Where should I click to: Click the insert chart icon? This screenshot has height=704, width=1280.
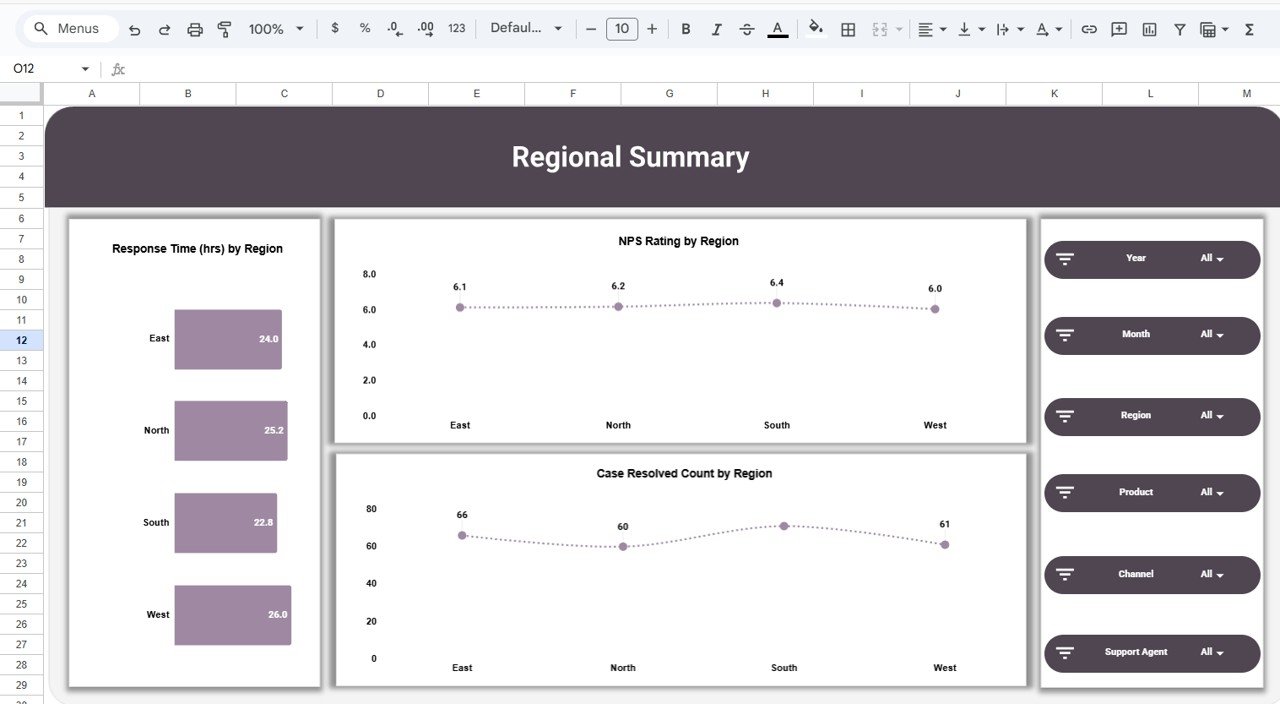pos(1149,28)
